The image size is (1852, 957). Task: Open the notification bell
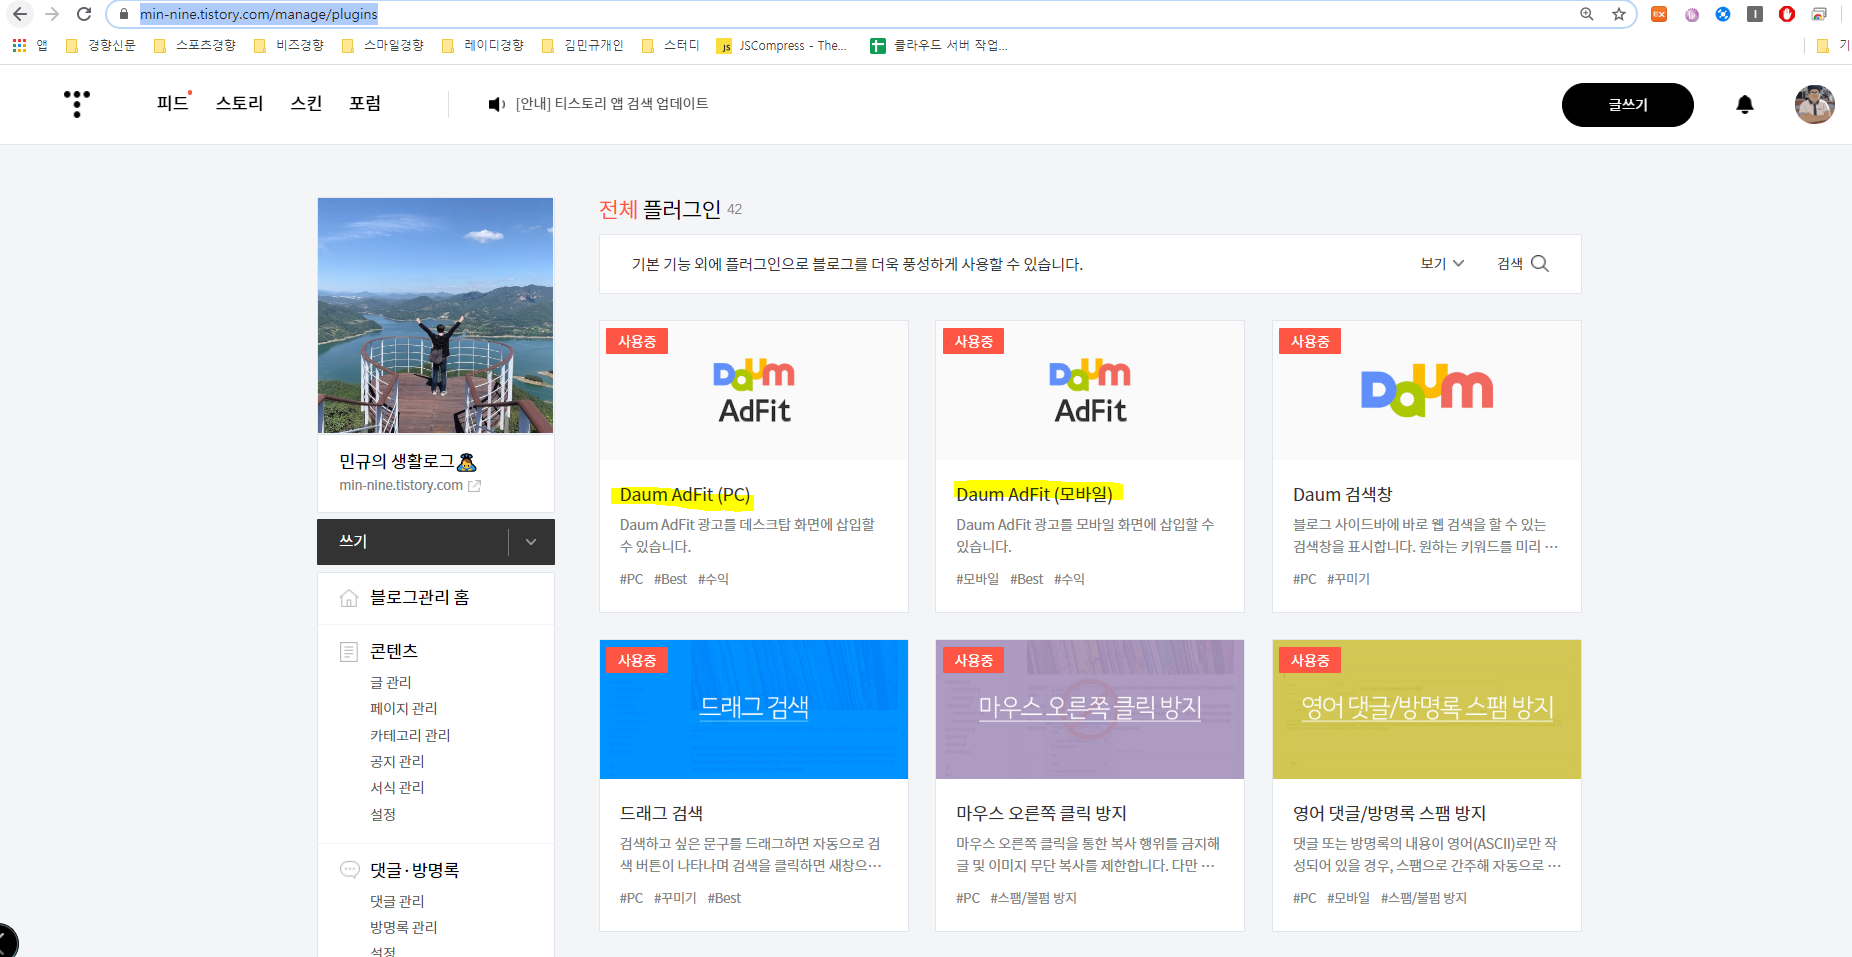[1745, 104]
